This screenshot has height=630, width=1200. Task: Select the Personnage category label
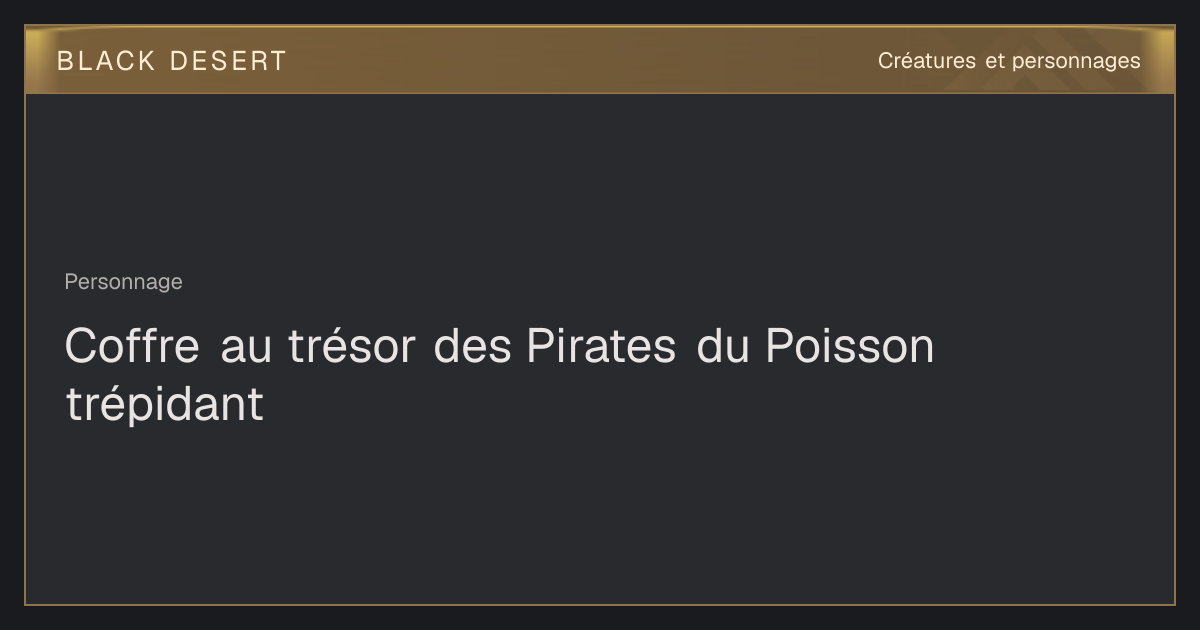click(123, 282)
